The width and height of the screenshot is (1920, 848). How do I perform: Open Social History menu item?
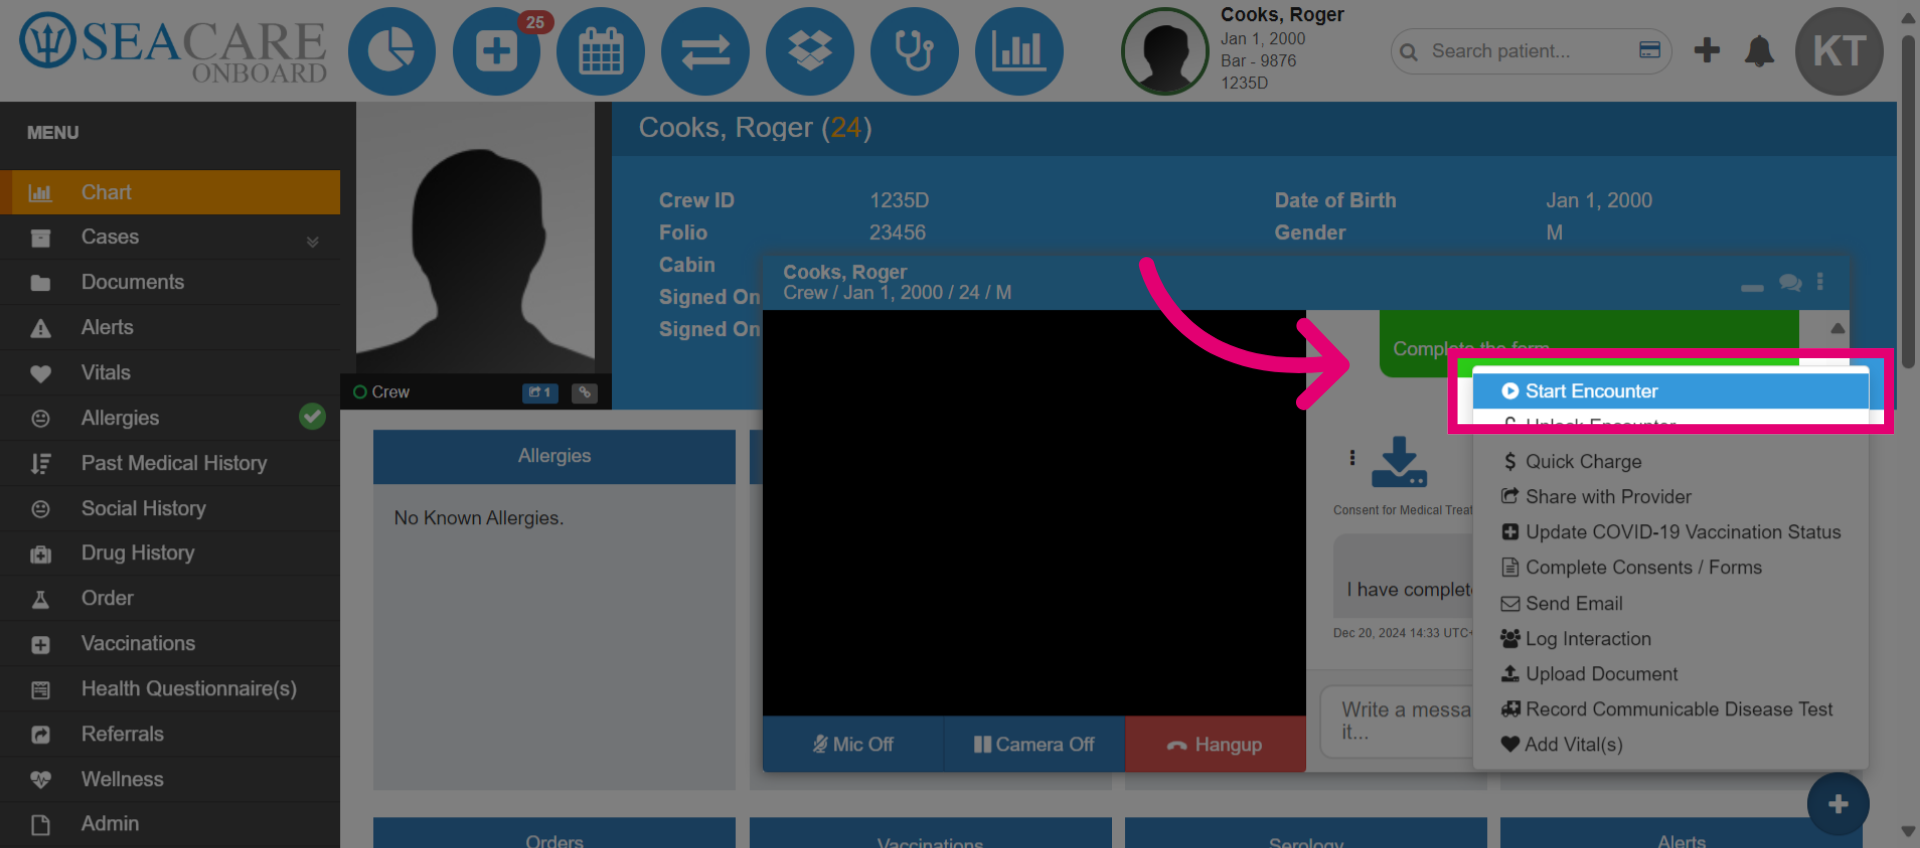tap(170, 508)
